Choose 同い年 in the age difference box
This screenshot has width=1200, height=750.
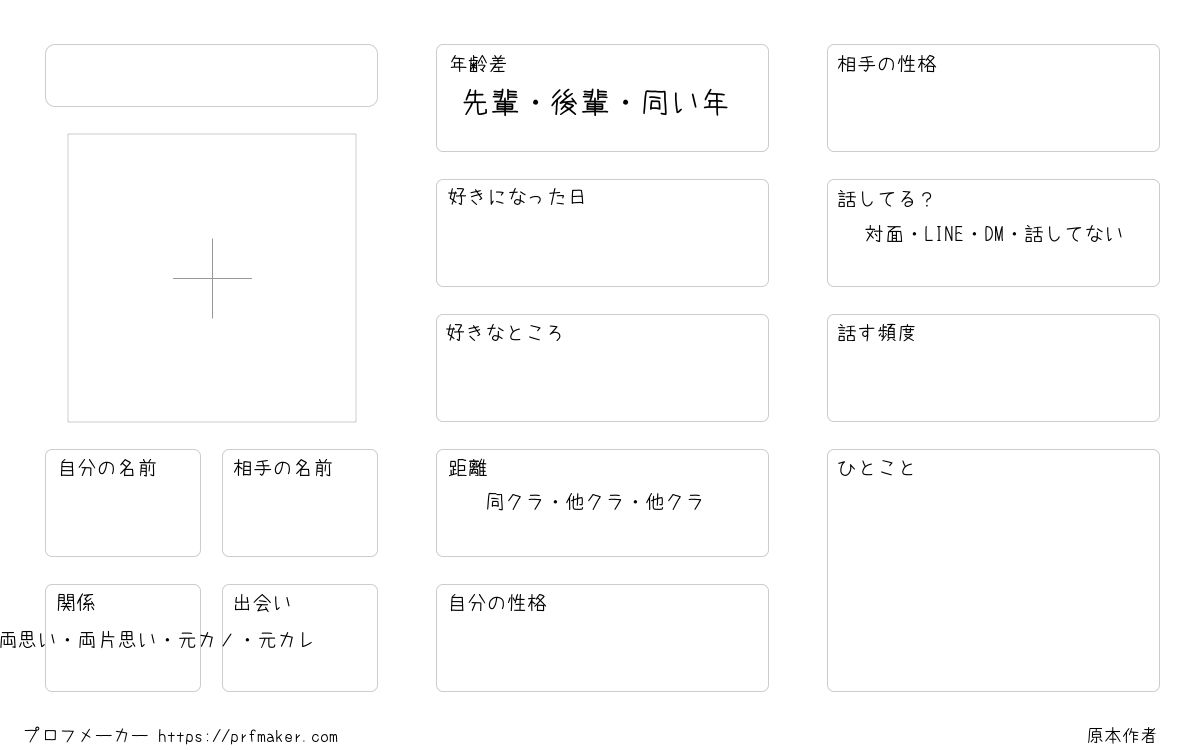click(x=685, y=103)
